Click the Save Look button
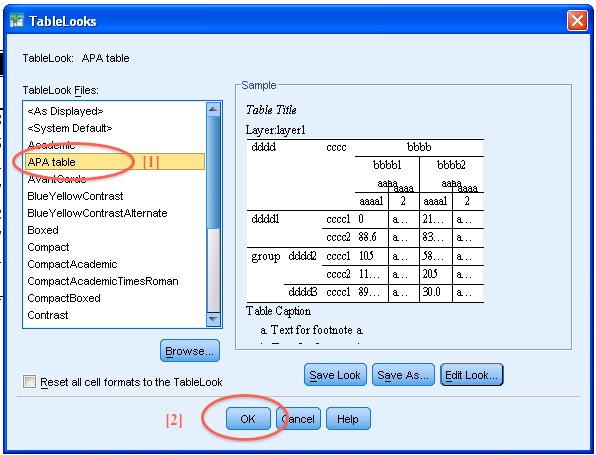596x455 pixels. point(335,375)
